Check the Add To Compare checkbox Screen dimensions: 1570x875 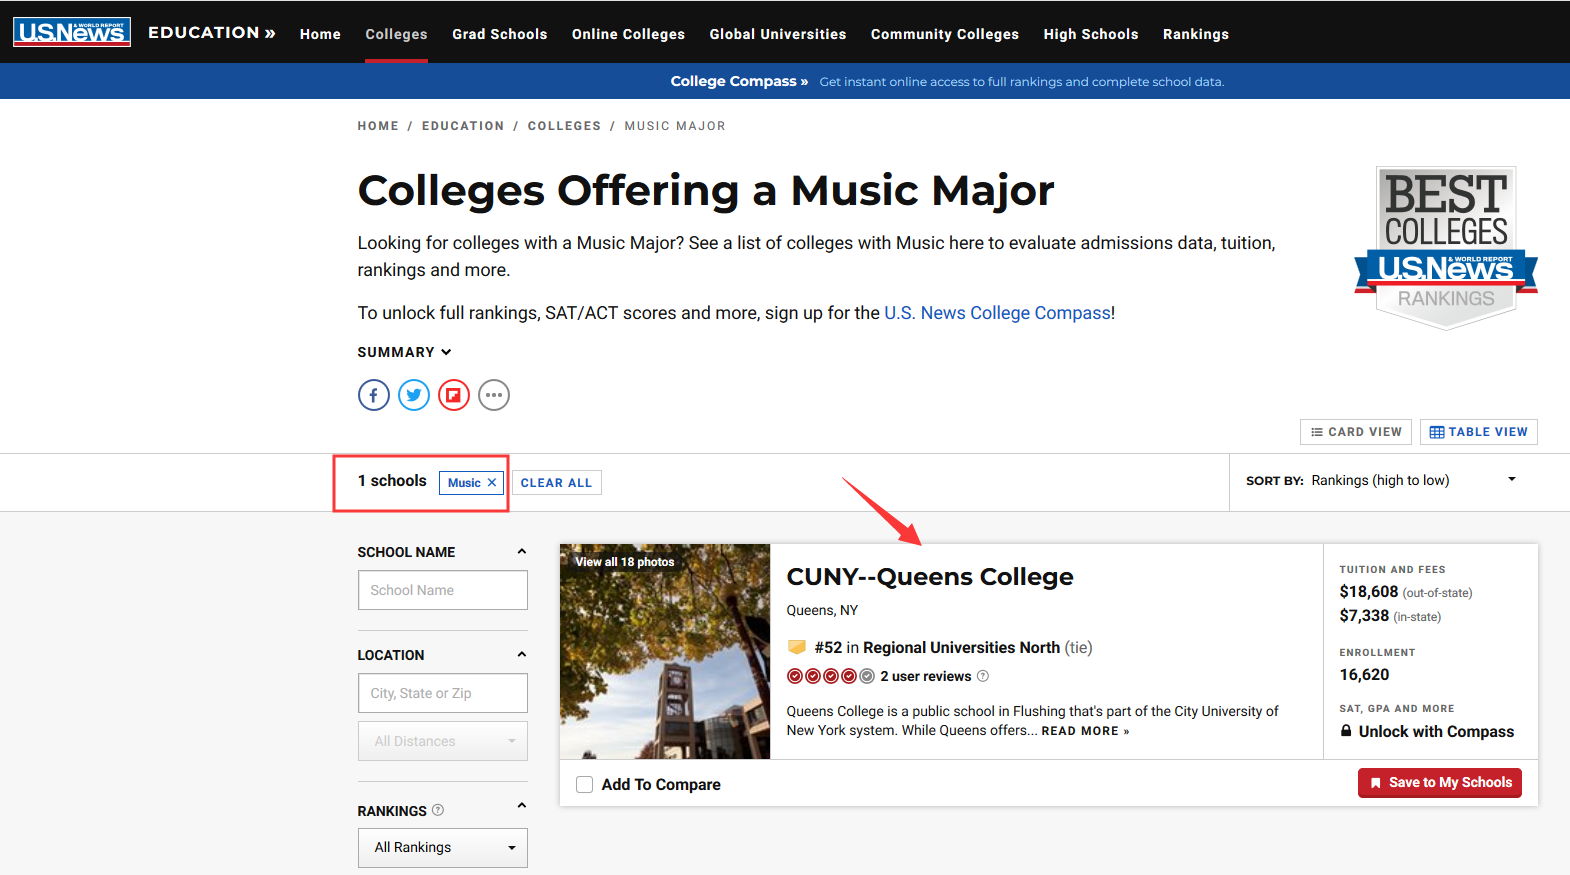click(585, 785)
